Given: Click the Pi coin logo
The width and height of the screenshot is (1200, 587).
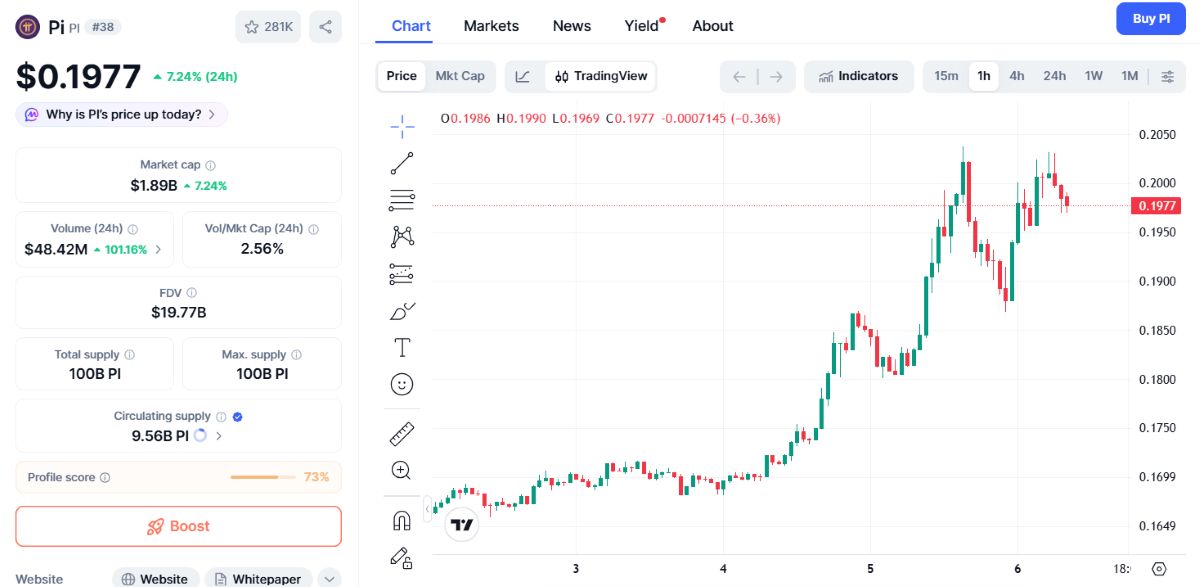Looking at the screenshot, I should coord(27,27).
